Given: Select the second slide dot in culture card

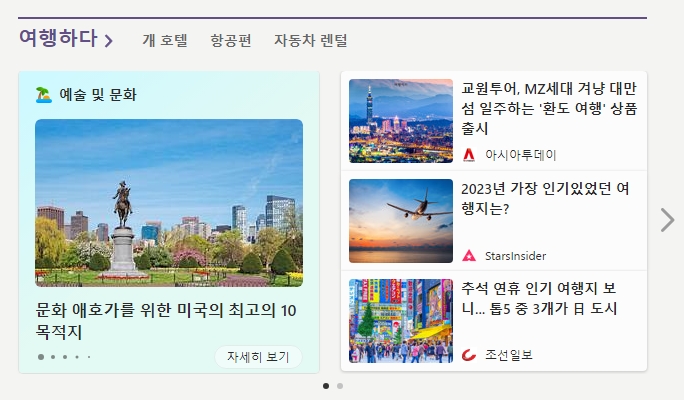Looking at the screenshot, I should (x=53, y=357).
